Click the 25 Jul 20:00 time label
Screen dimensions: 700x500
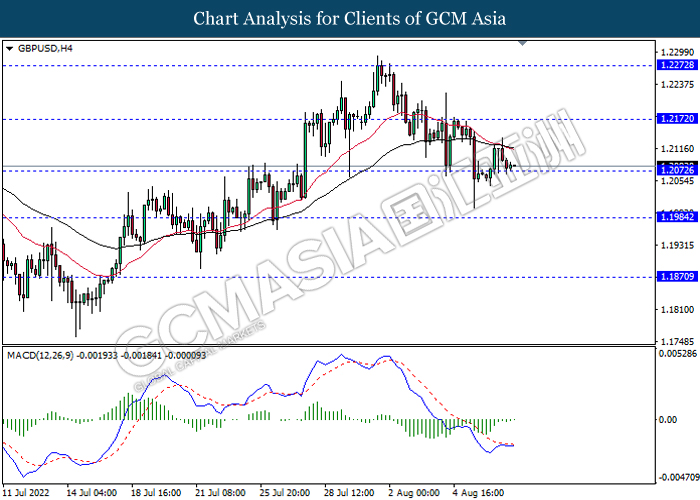click(x=284, y=493)
